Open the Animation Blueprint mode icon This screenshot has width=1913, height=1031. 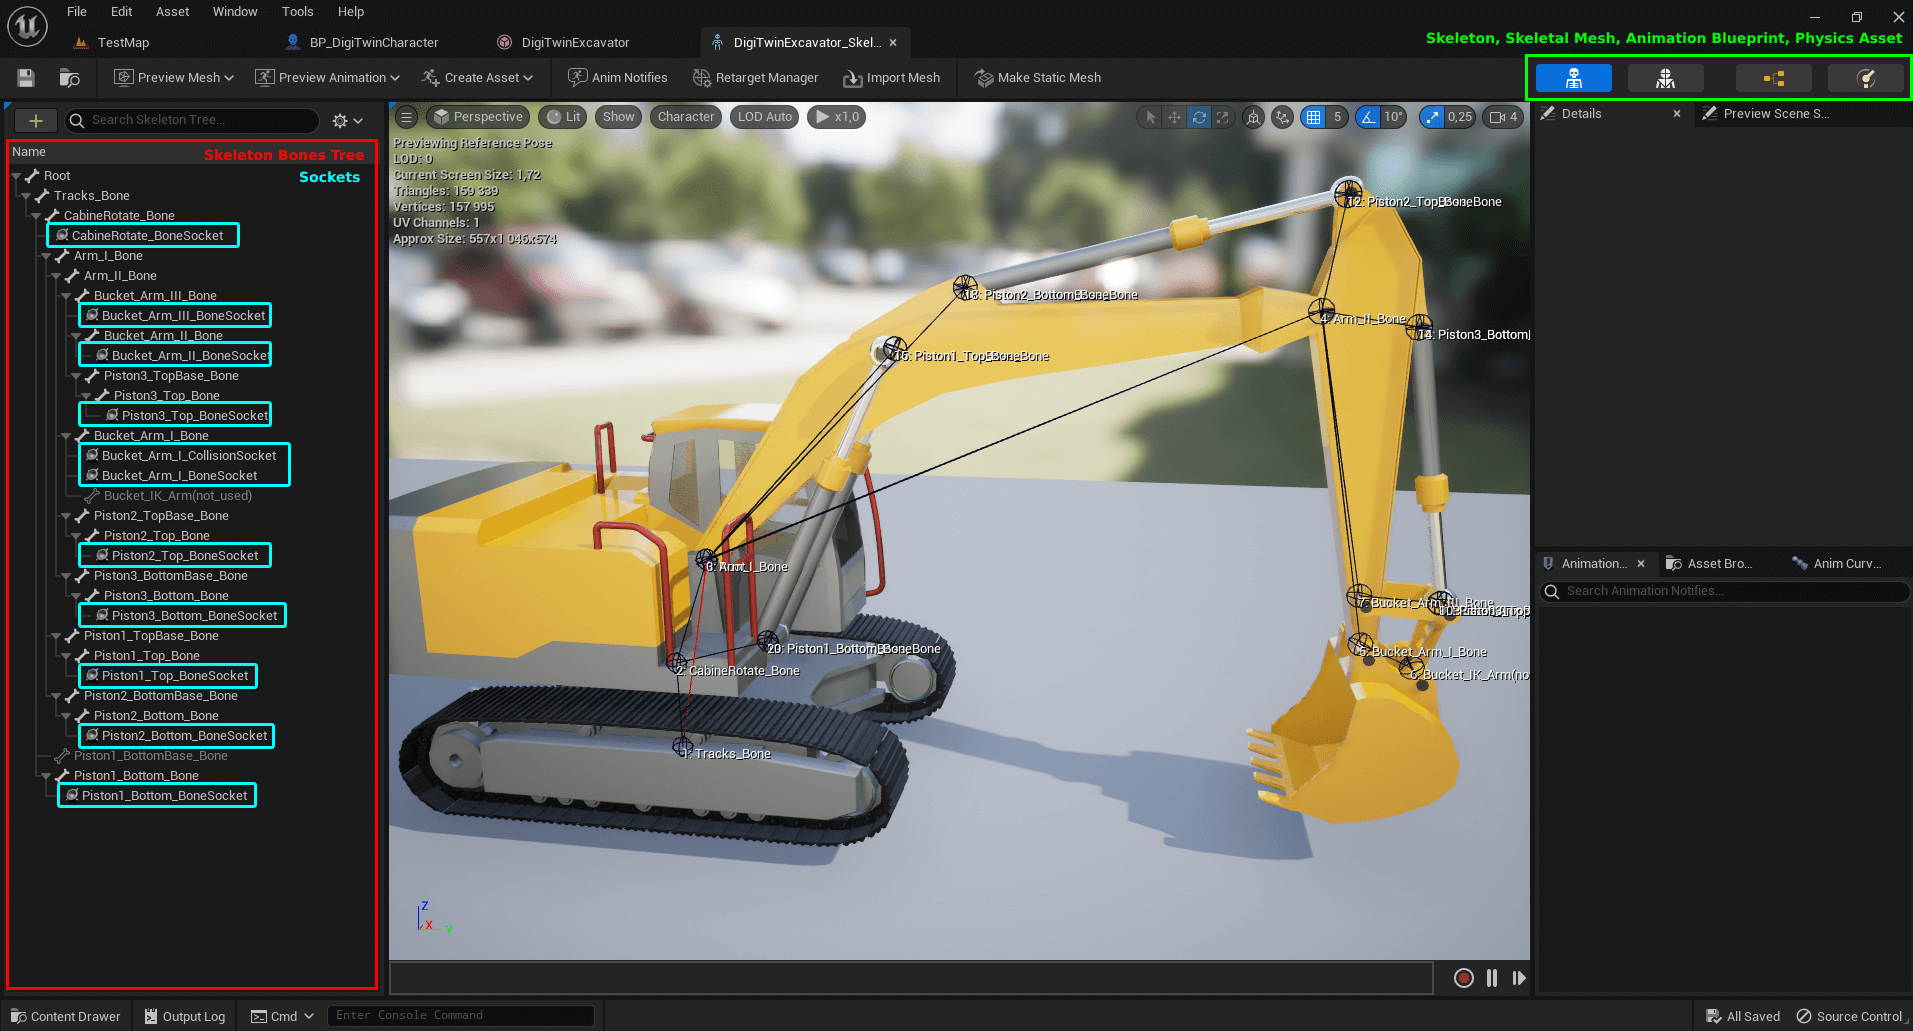pos(1773,78)
